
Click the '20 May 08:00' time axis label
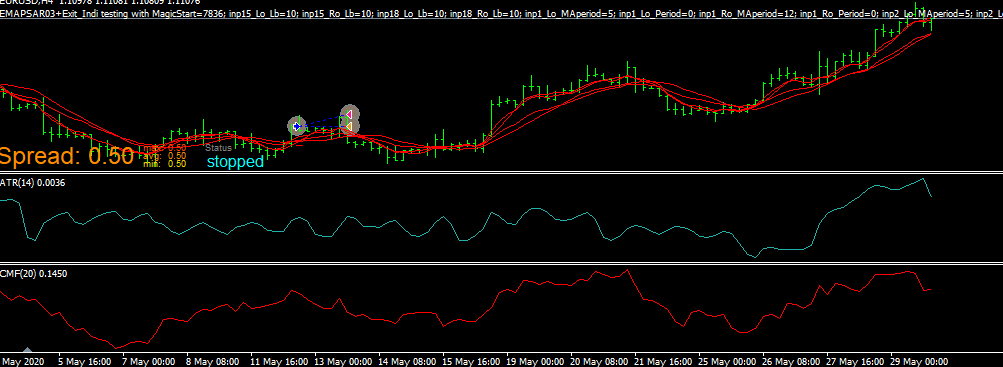599,361
